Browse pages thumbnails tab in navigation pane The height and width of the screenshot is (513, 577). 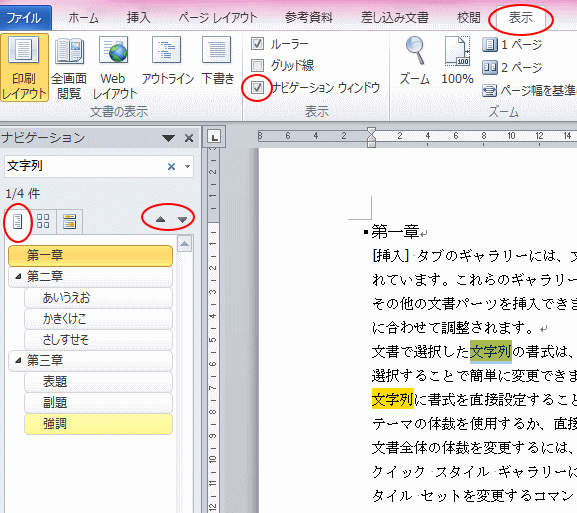point(43,222)
